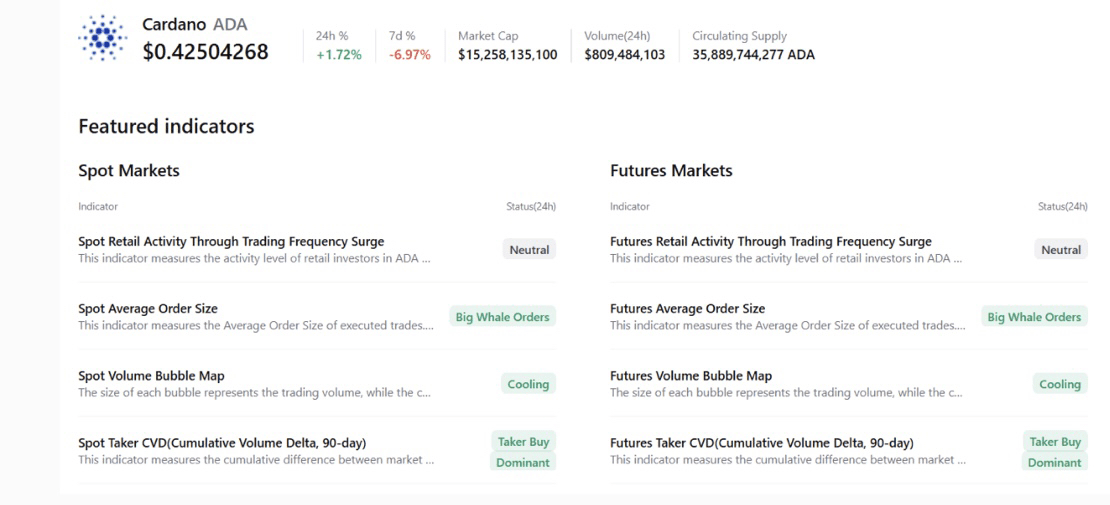Click the 24h percent change value
Viewport: 1110px width, 505px height.
tap(338, 55)
